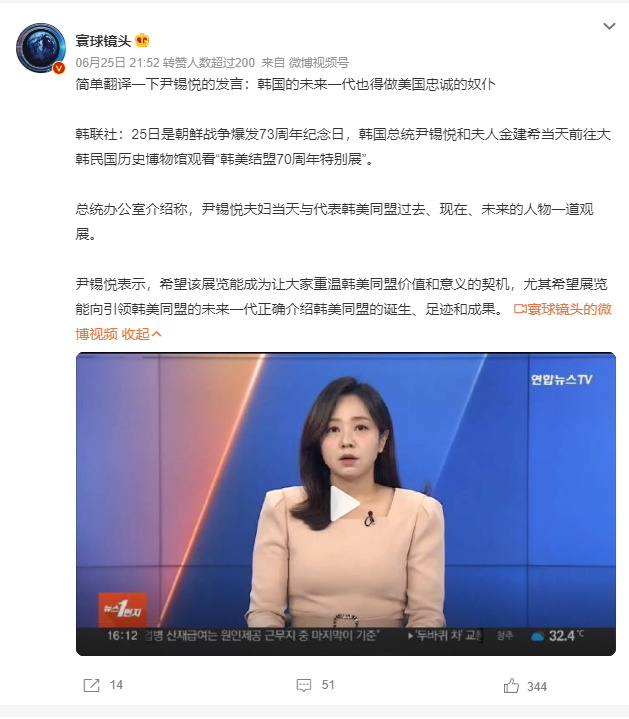This screenshot has width=629, height=719.
Task: Click the crown membership badge icon
Action: click(x=143, y=40)
